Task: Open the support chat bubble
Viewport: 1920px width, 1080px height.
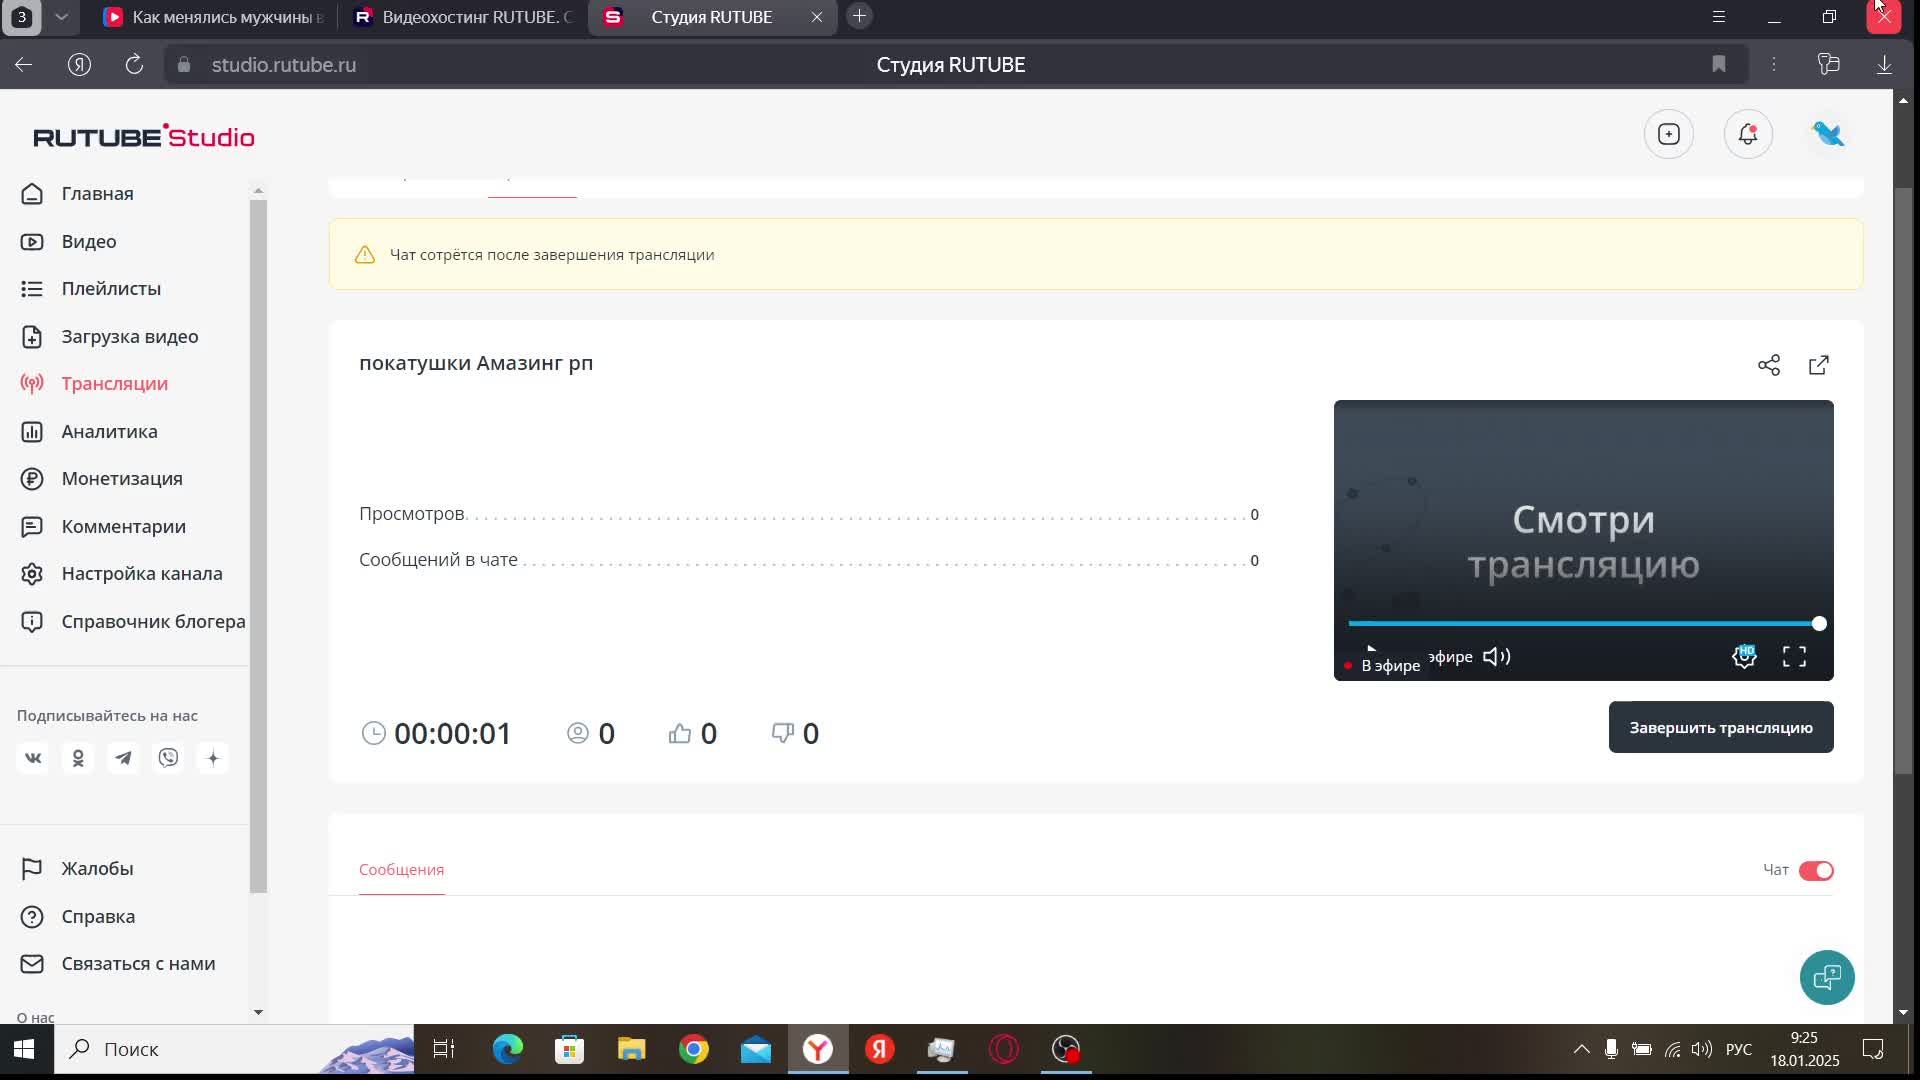Action: pos(1826,977)
